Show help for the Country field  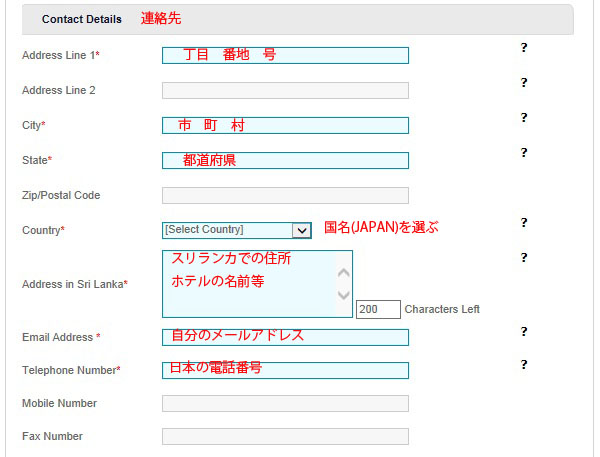point(524,223)
